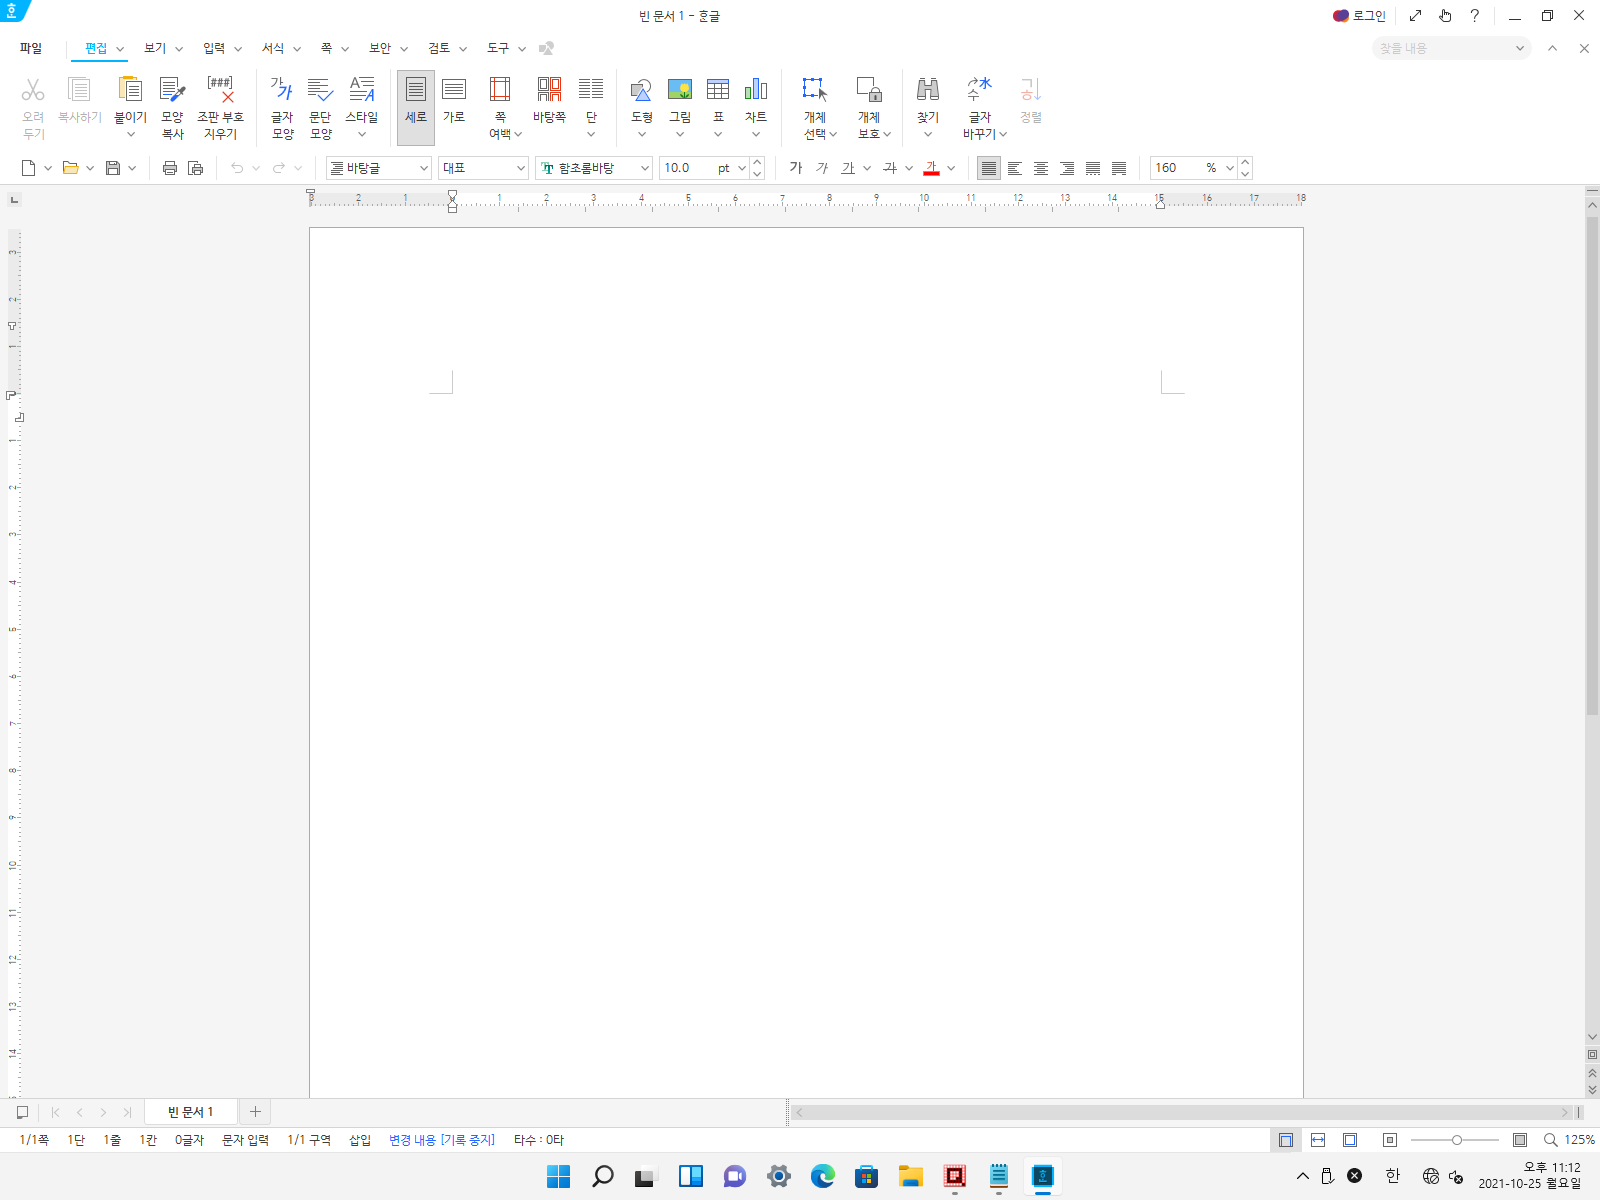
Task: Expand the 붙이기 paste options arrow
Action: pyautogui.click(x=130, y=135)
